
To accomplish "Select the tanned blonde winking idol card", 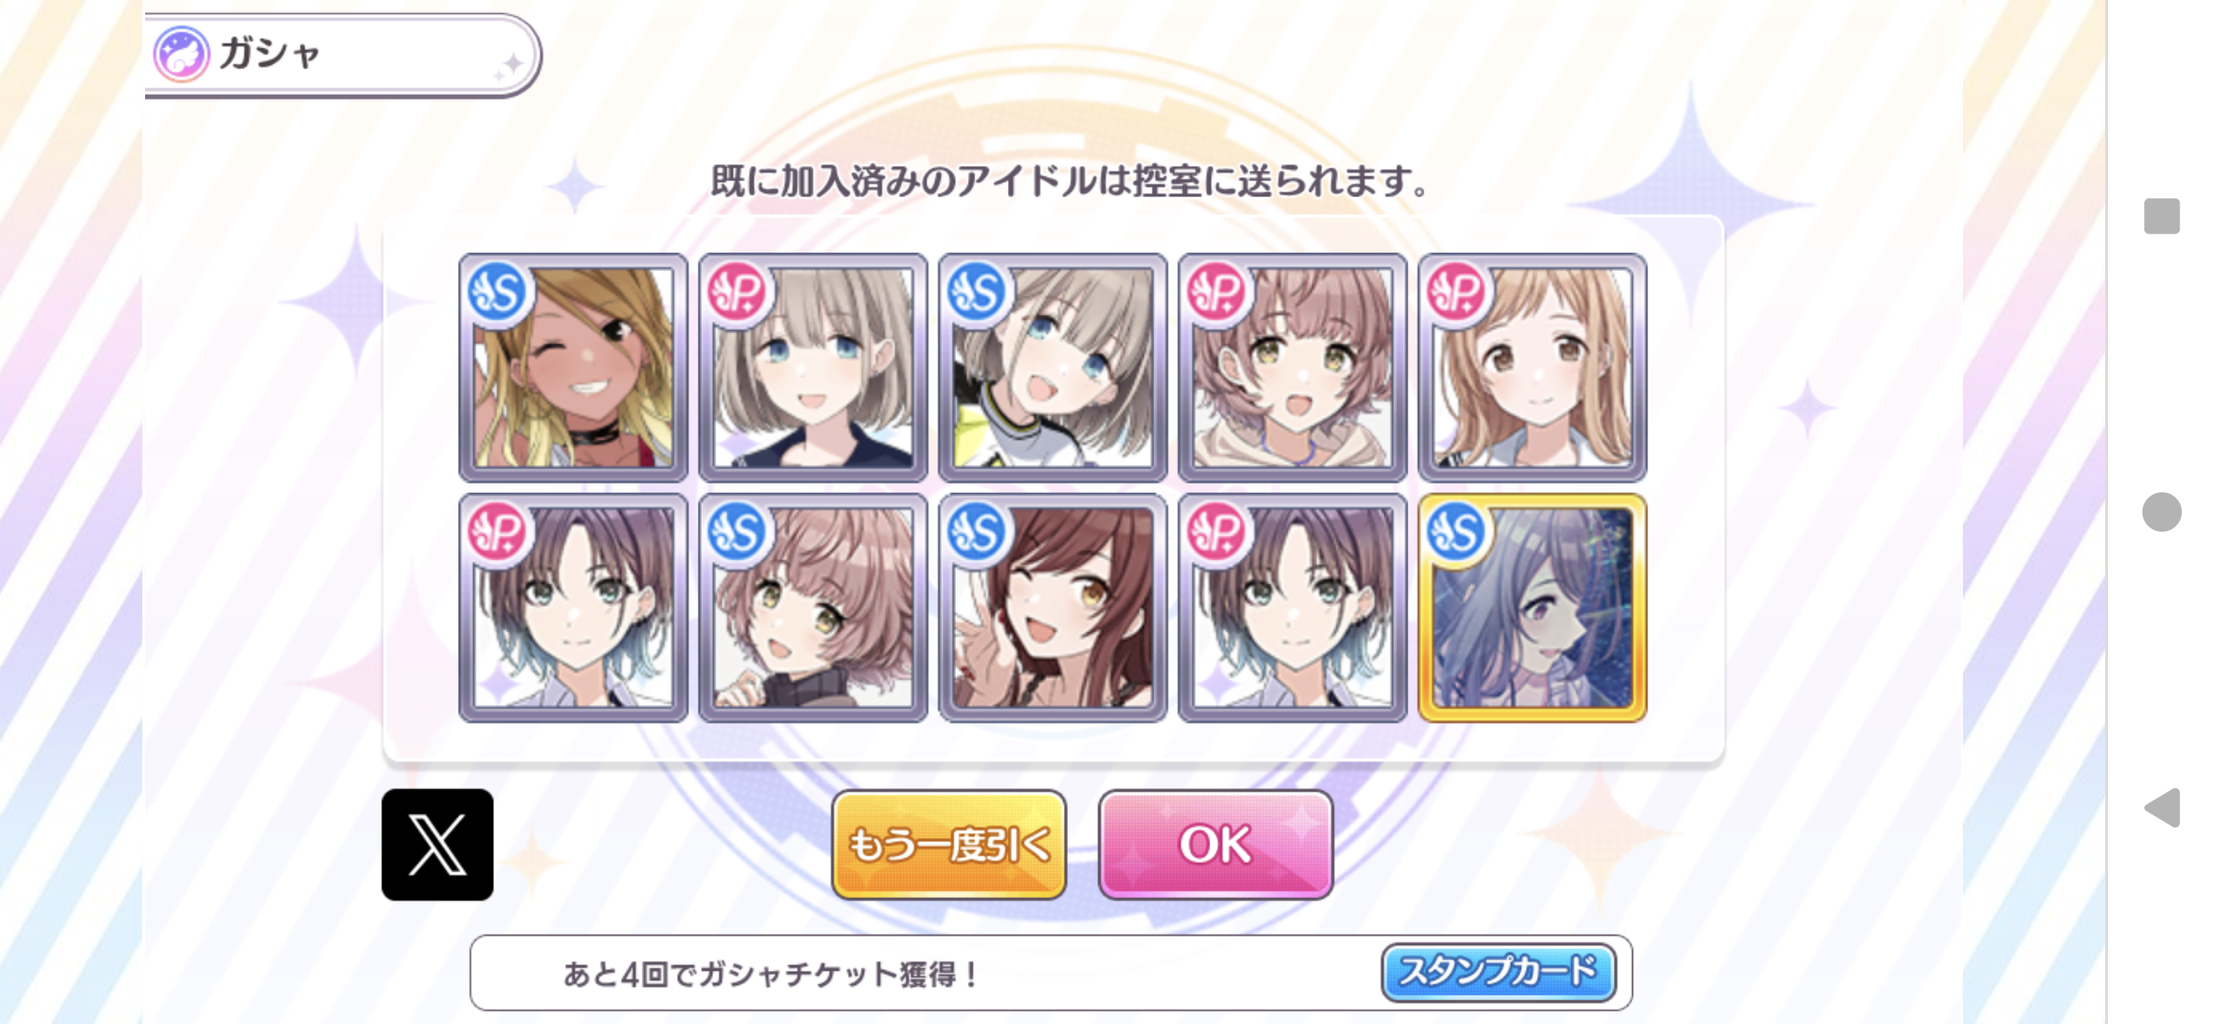I will (573, 368).
